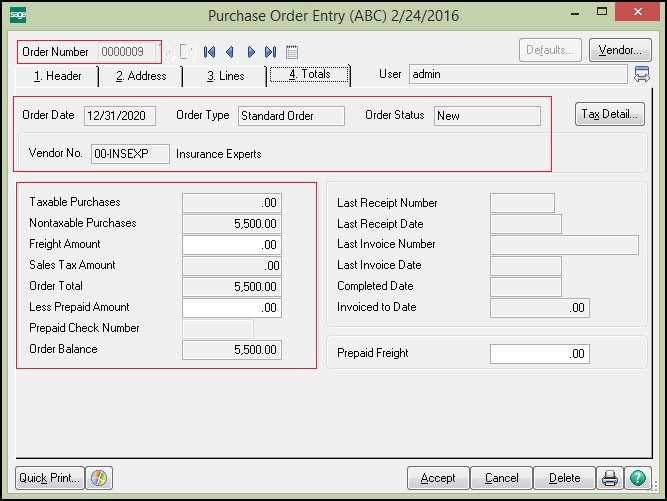Click the Sage logo in title bar
Screen dimensions: 667x501
coord(17,15)
